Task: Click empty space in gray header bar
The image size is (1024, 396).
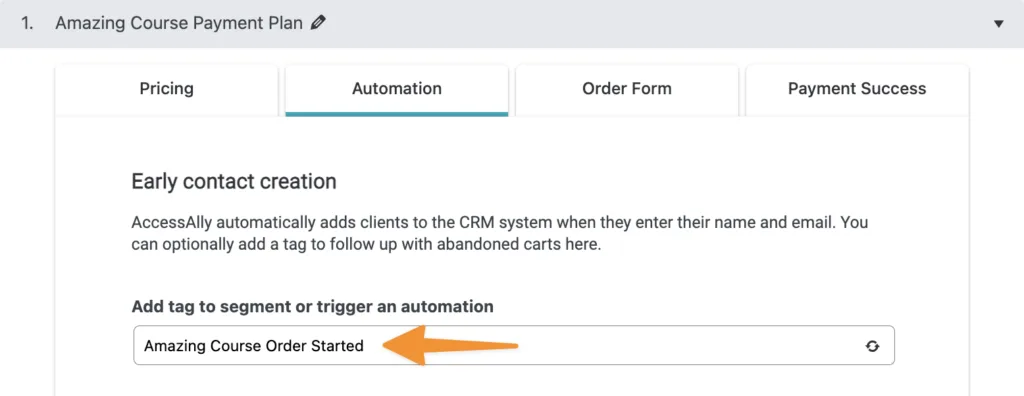Action: tap(653, 24)
